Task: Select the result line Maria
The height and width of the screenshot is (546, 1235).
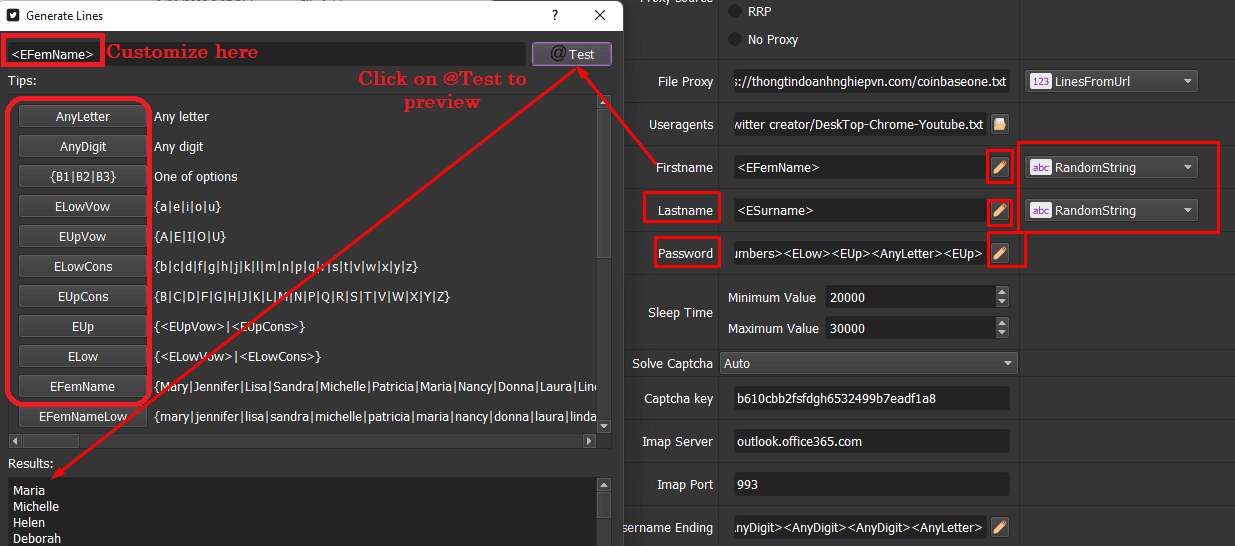Action: pyautogui.click(x=29, y=491)
